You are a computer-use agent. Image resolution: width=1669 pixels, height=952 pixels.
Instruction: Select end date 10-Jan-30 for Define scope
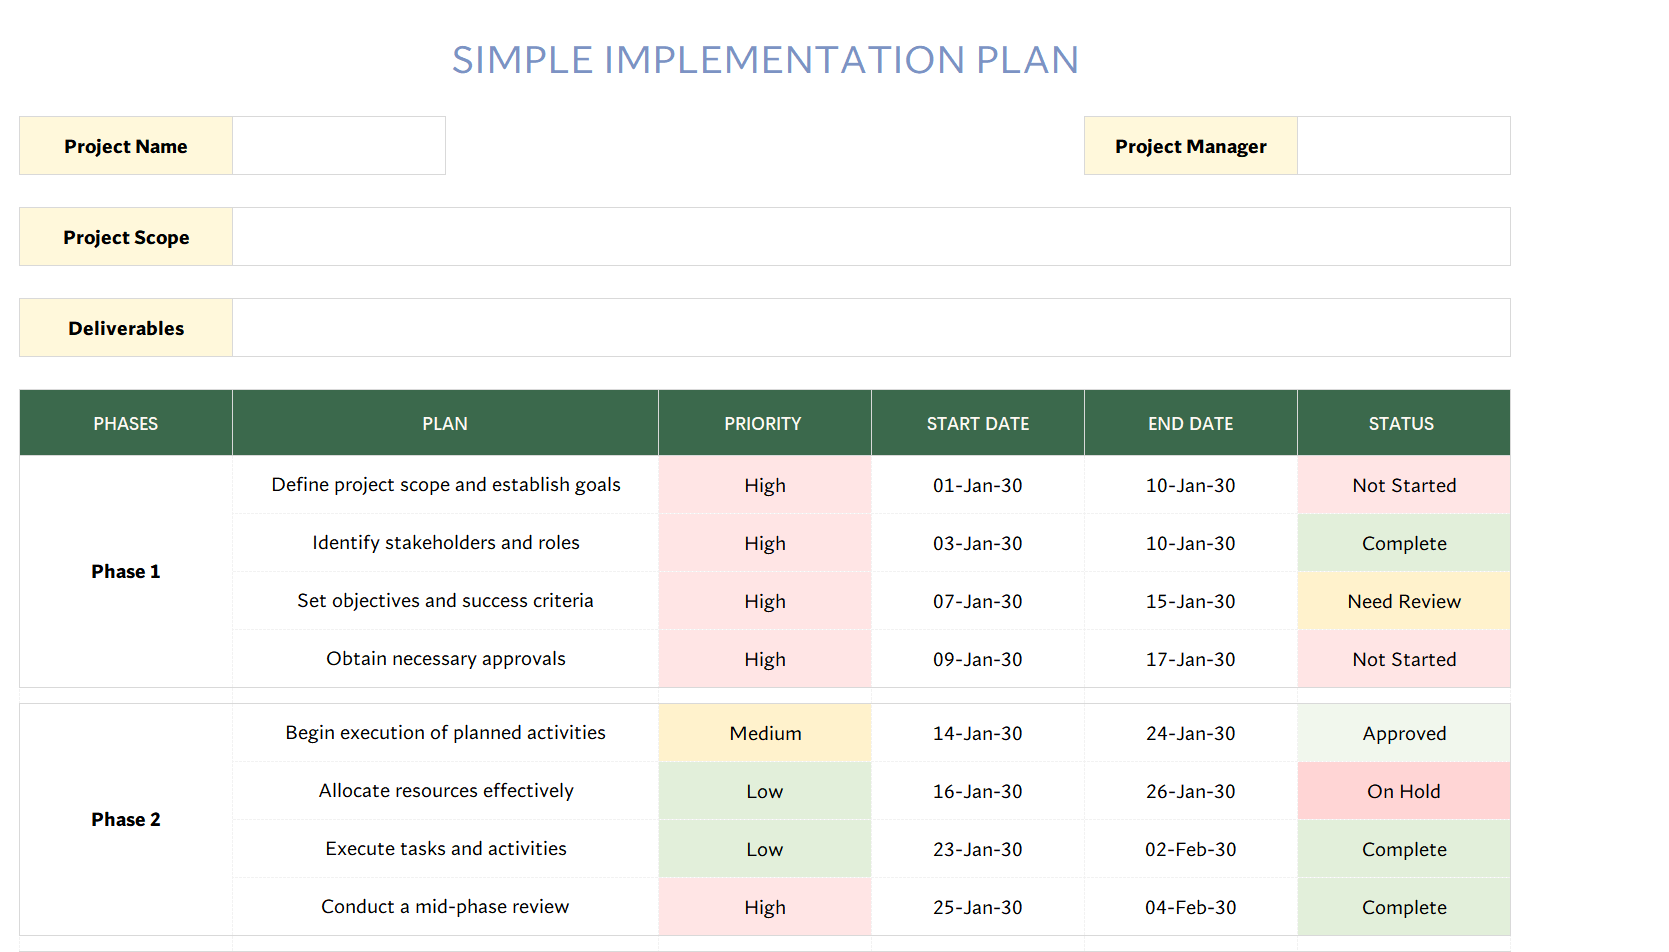[x=1191, y=485]
